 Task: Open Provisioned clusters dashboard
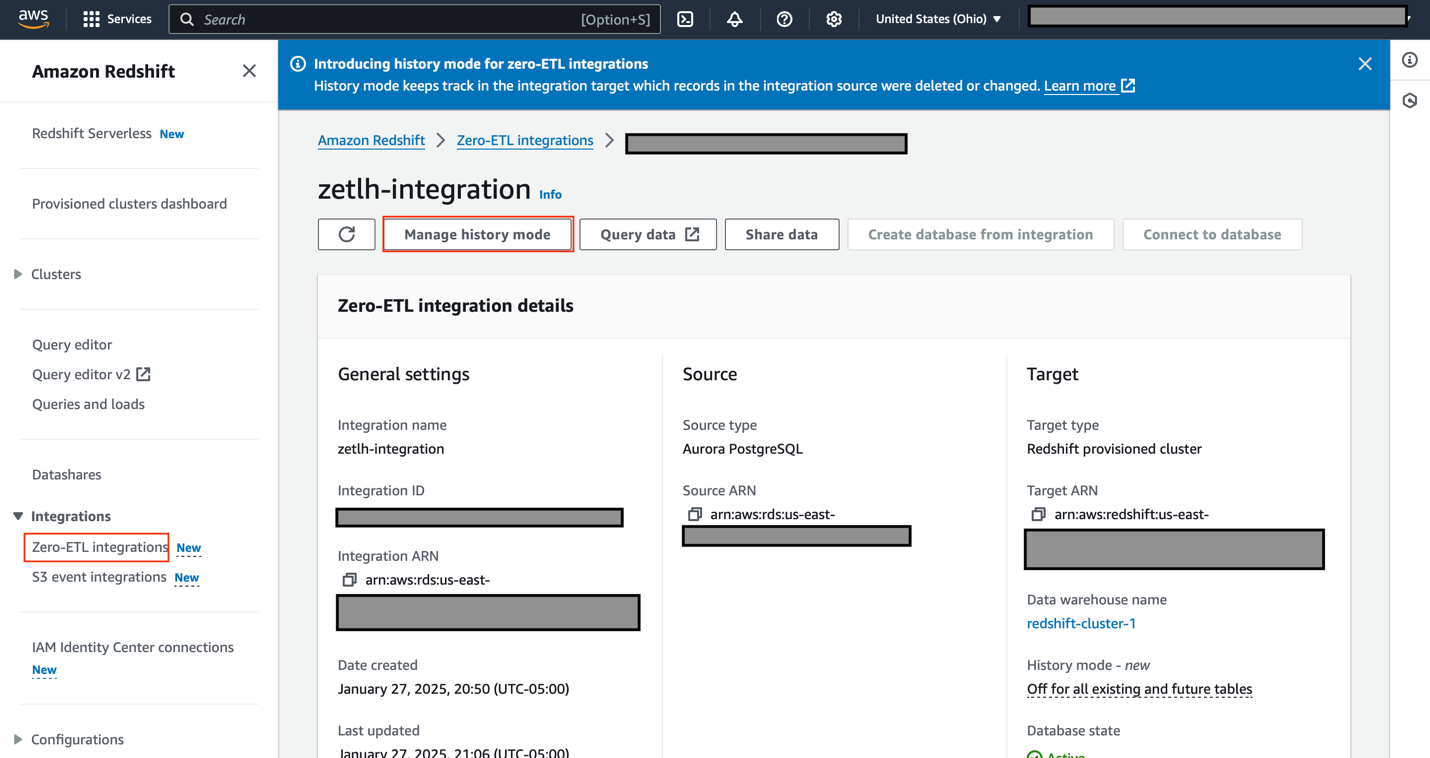tap(130, 204)
